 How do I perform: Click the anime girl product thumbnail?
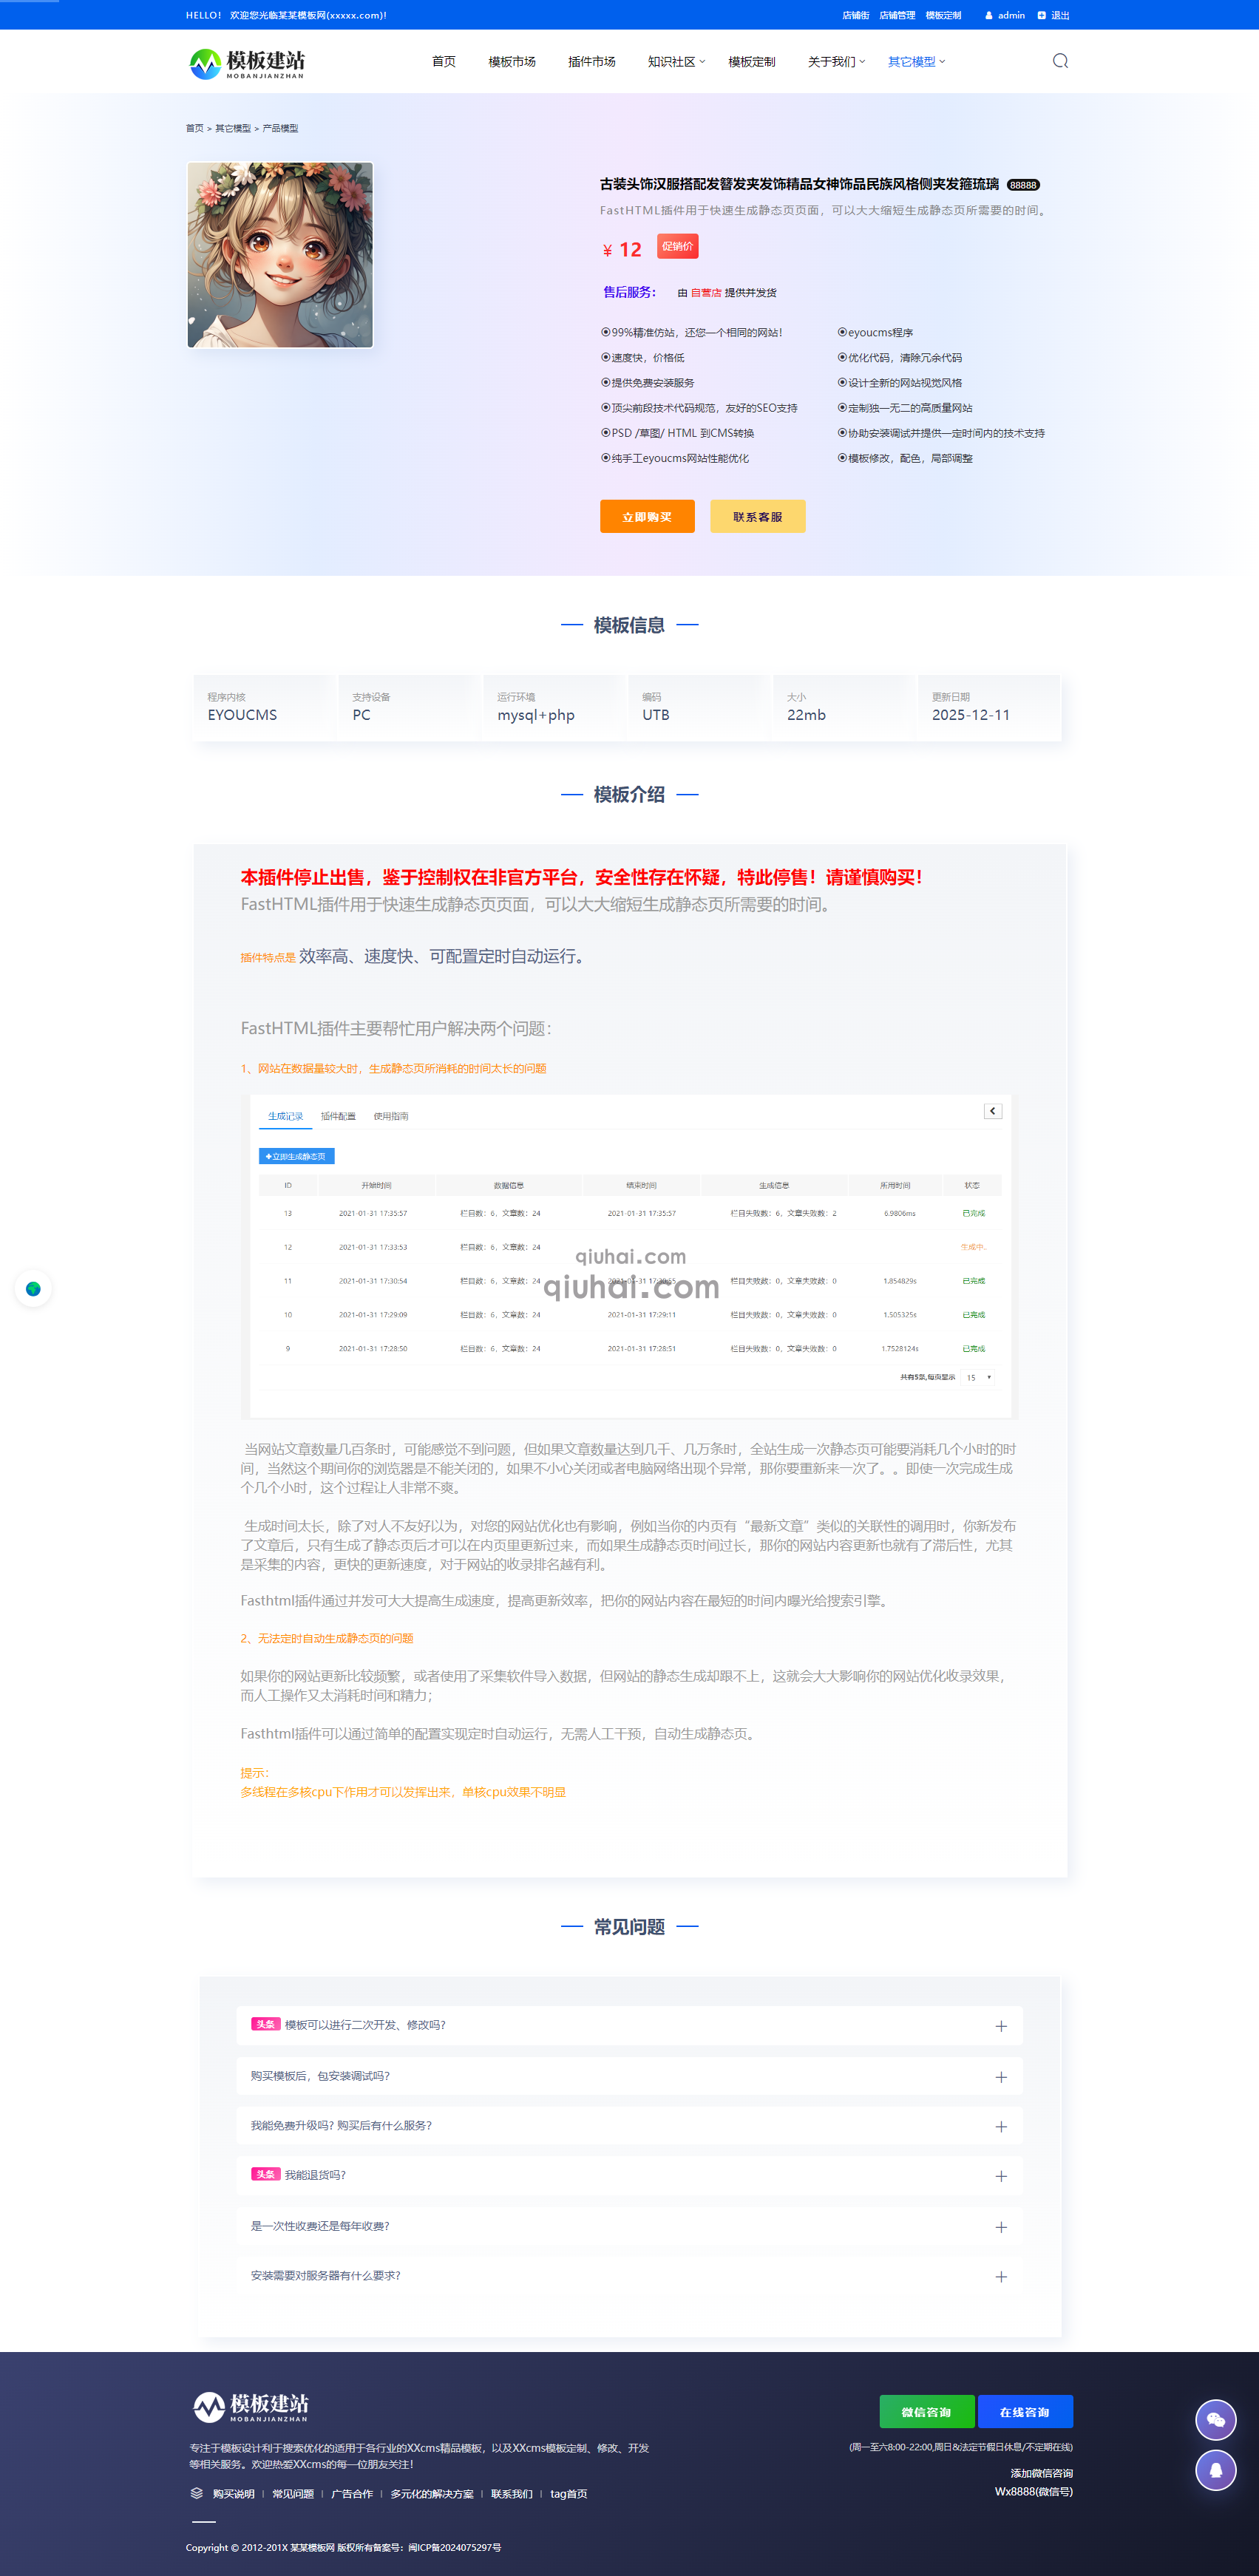(280, 255)
